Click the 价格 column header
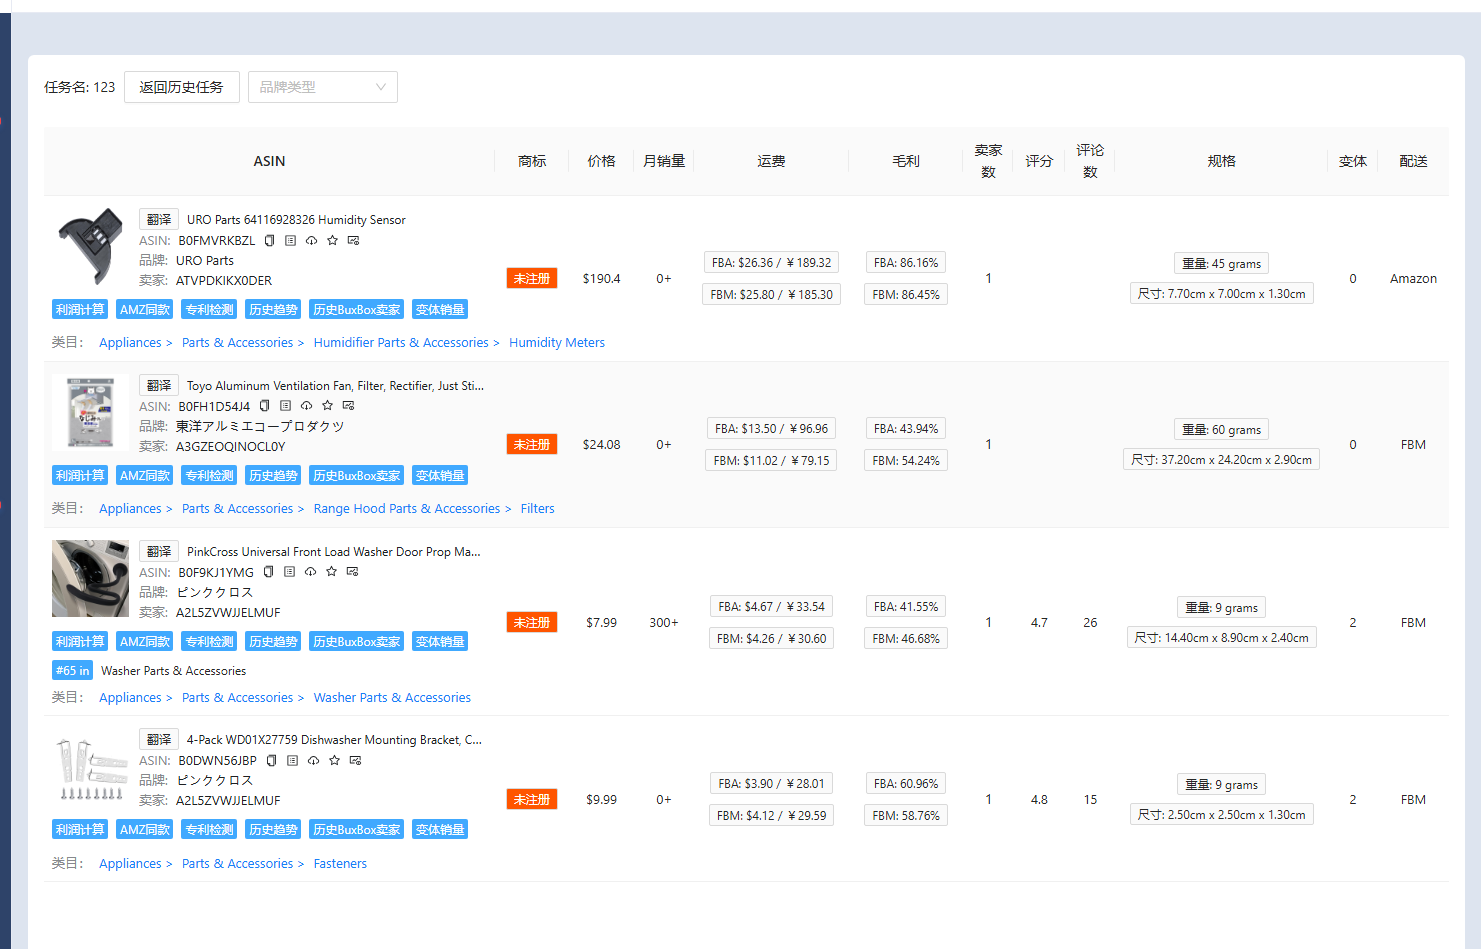 (601, 161)
